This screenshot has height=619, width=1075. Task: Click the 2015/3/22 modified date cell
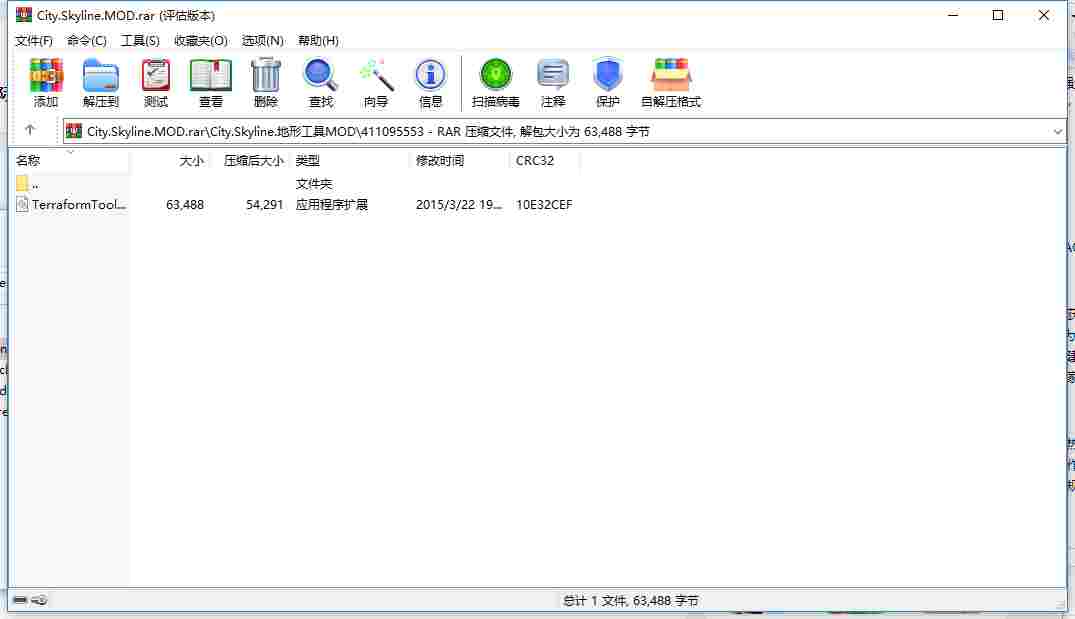click(459, 204)
